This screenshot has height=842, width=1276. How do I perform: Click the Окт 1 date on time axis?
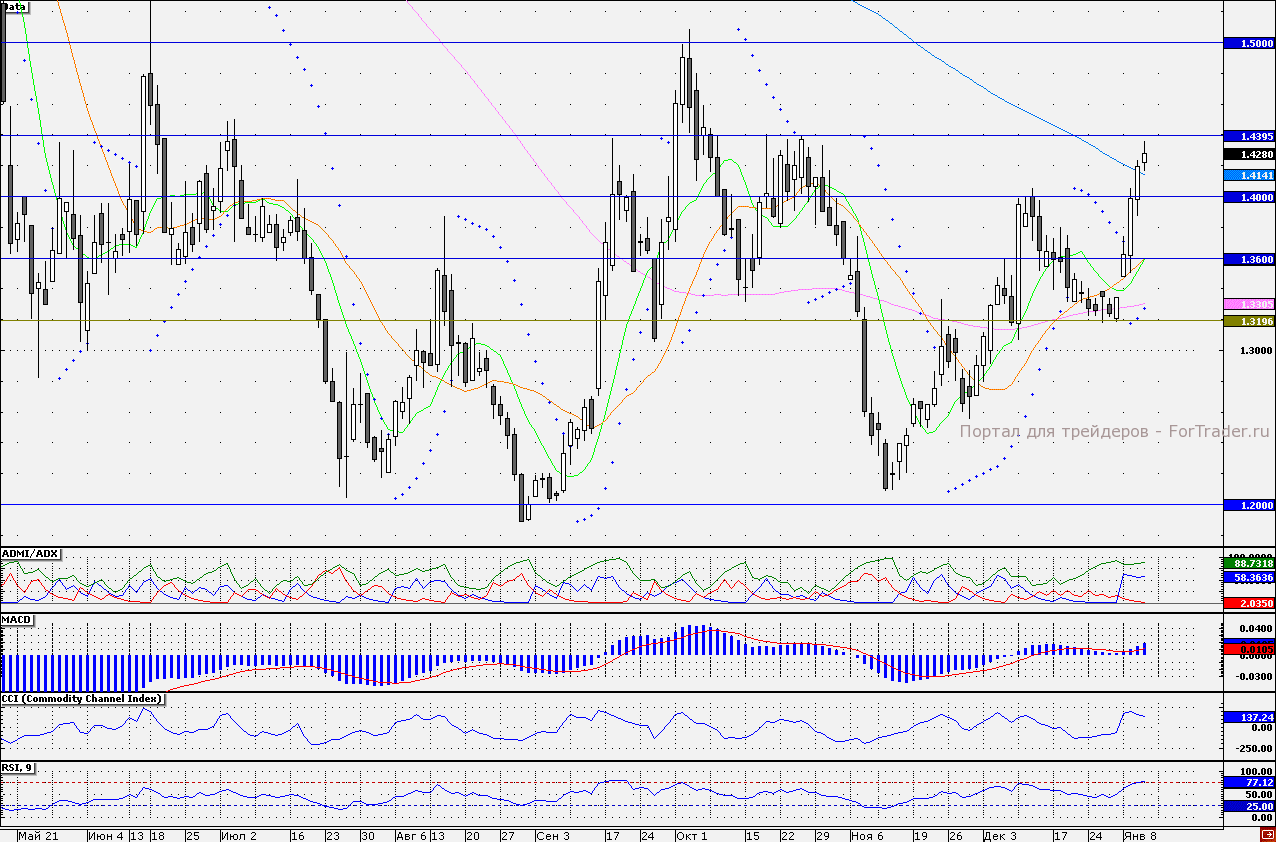tap(691, 835)
